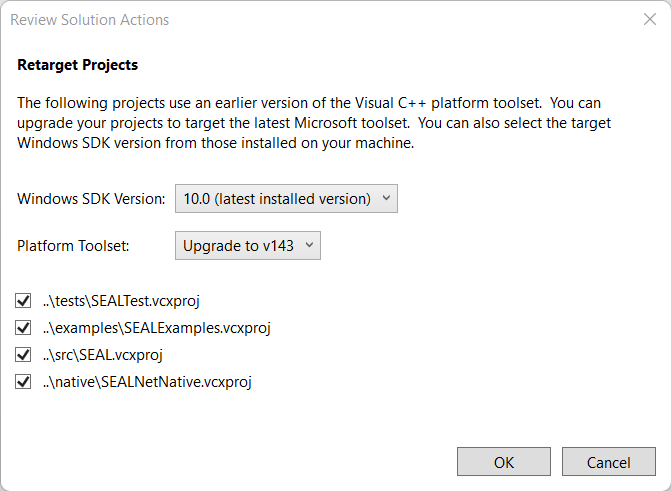Screen dimensions: 671x491
Task: Click the chevron arrow beside 10.0 latest installed version
Action: (x=387, y=199)
